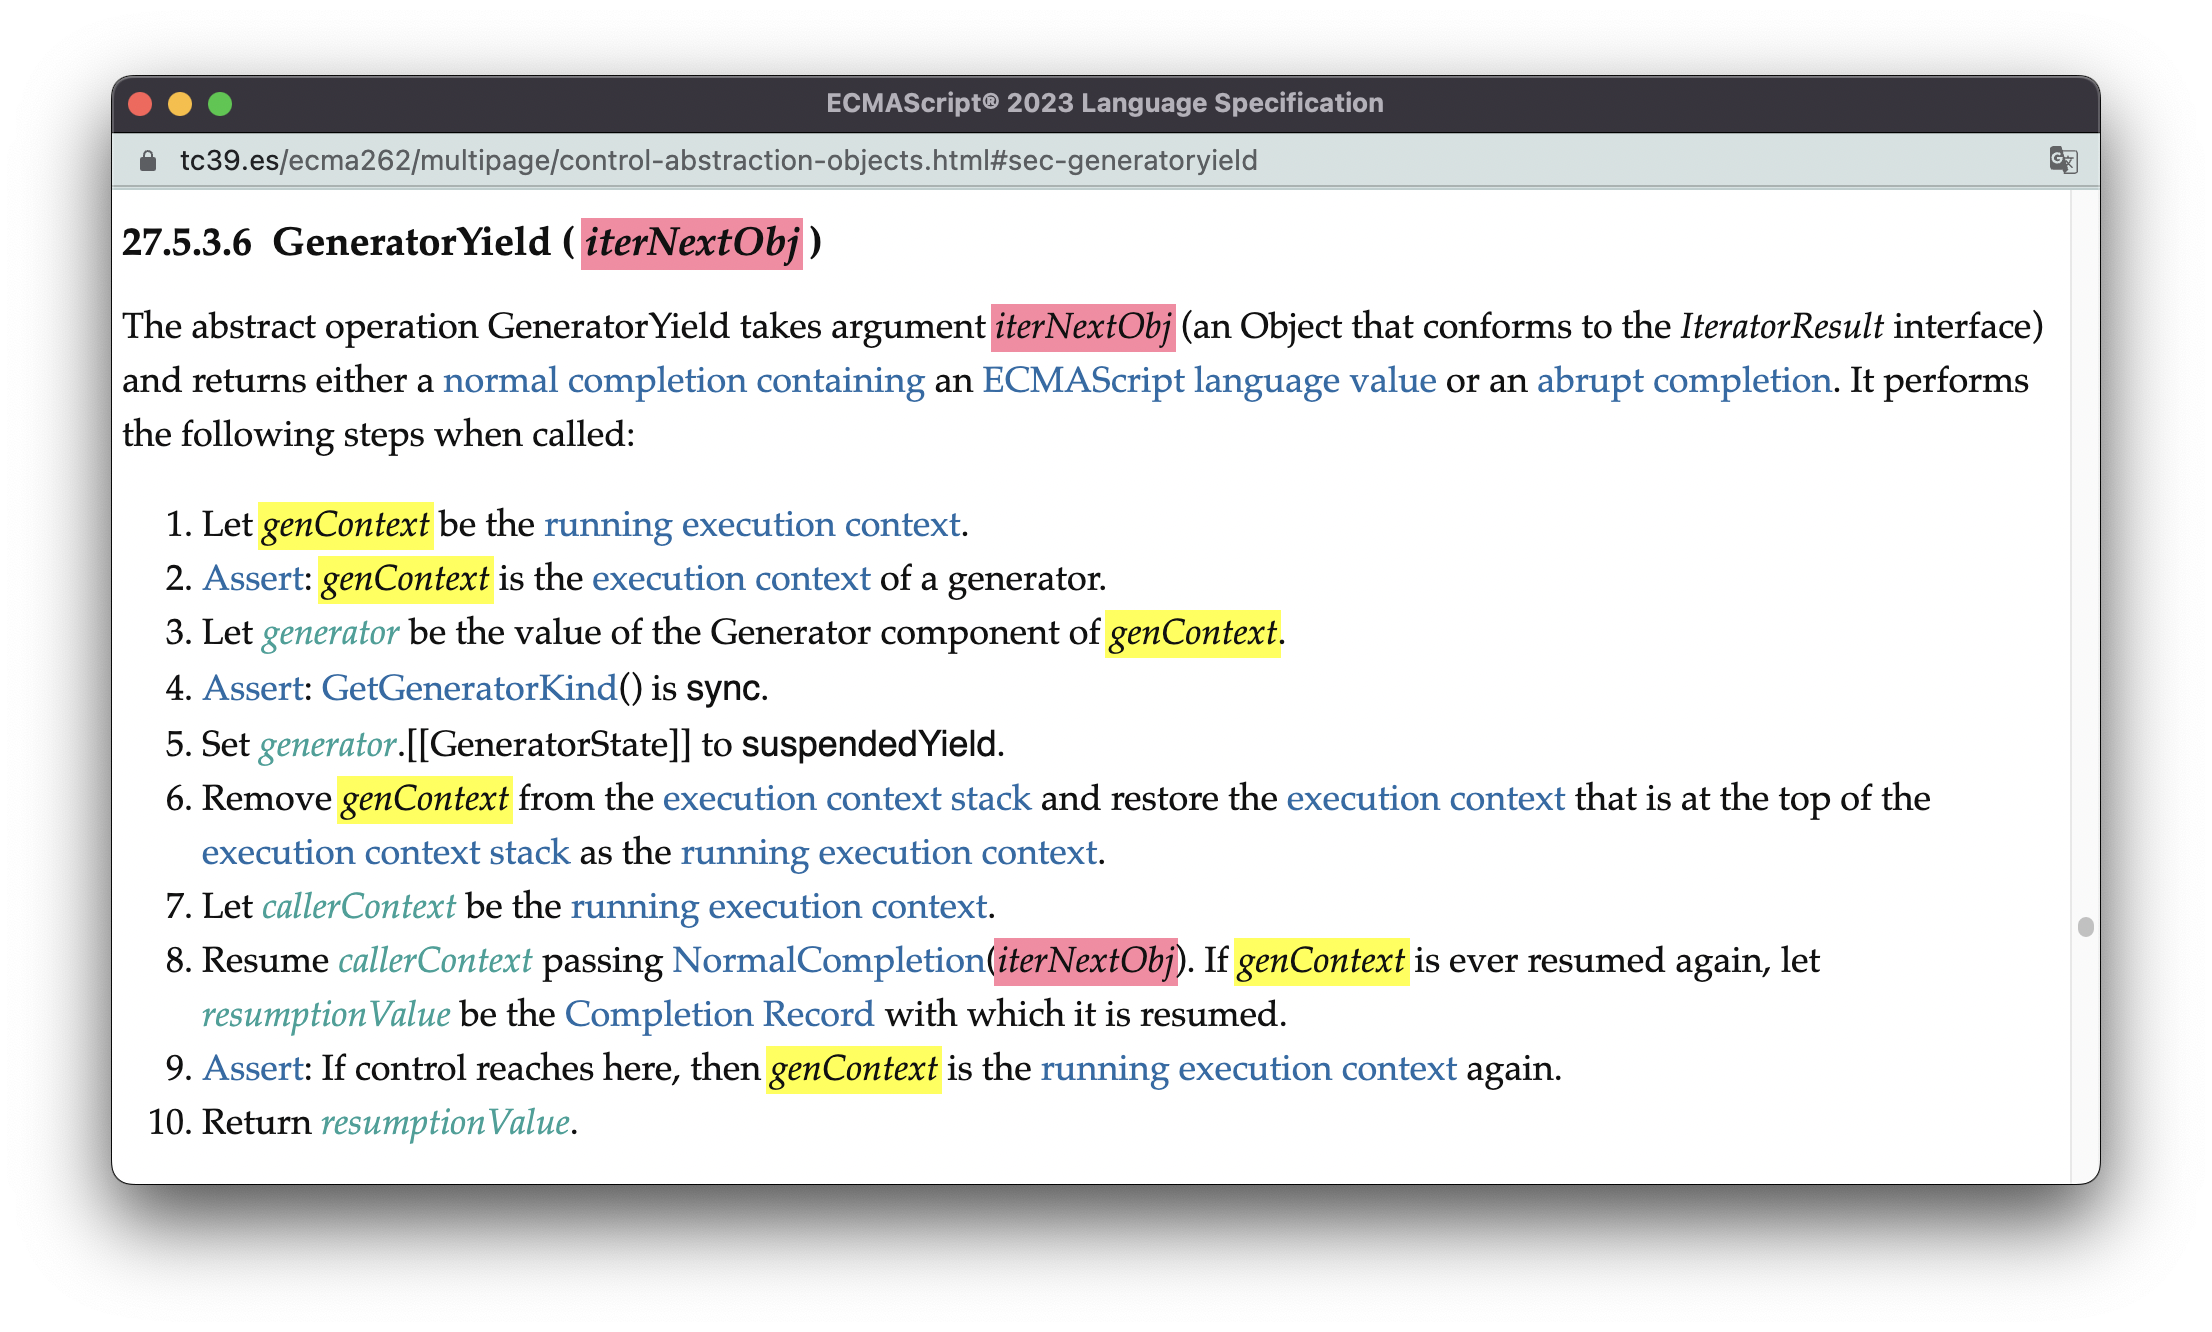
Task: Open the 'Completion Record' link
Action: tap(719, 1015)
